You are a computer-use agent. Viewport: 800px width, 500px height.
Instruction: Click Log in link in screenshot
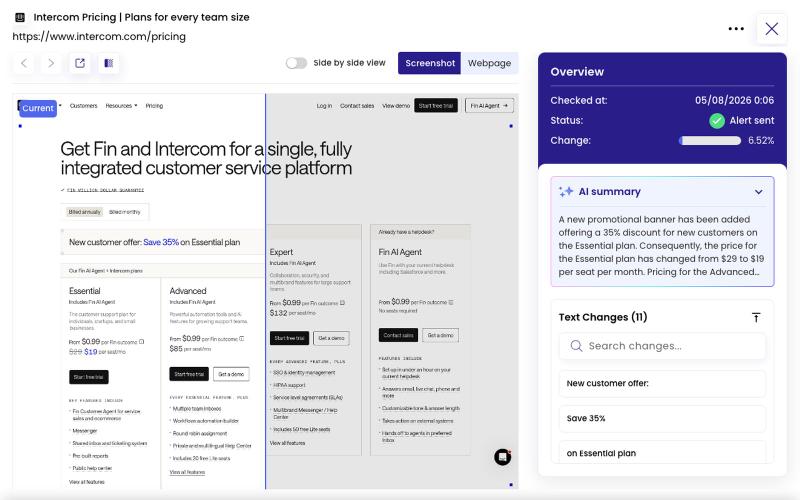(x=324, y=106)
